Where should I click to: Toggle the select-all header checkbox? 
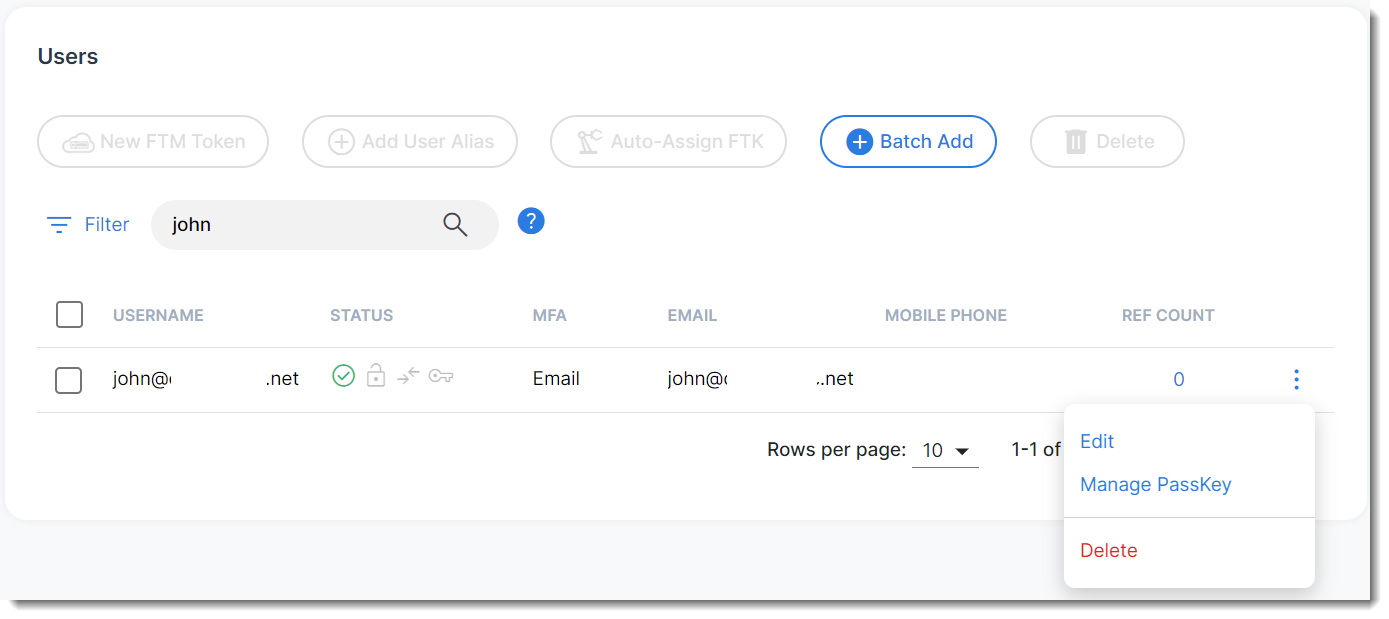point(69,315)
